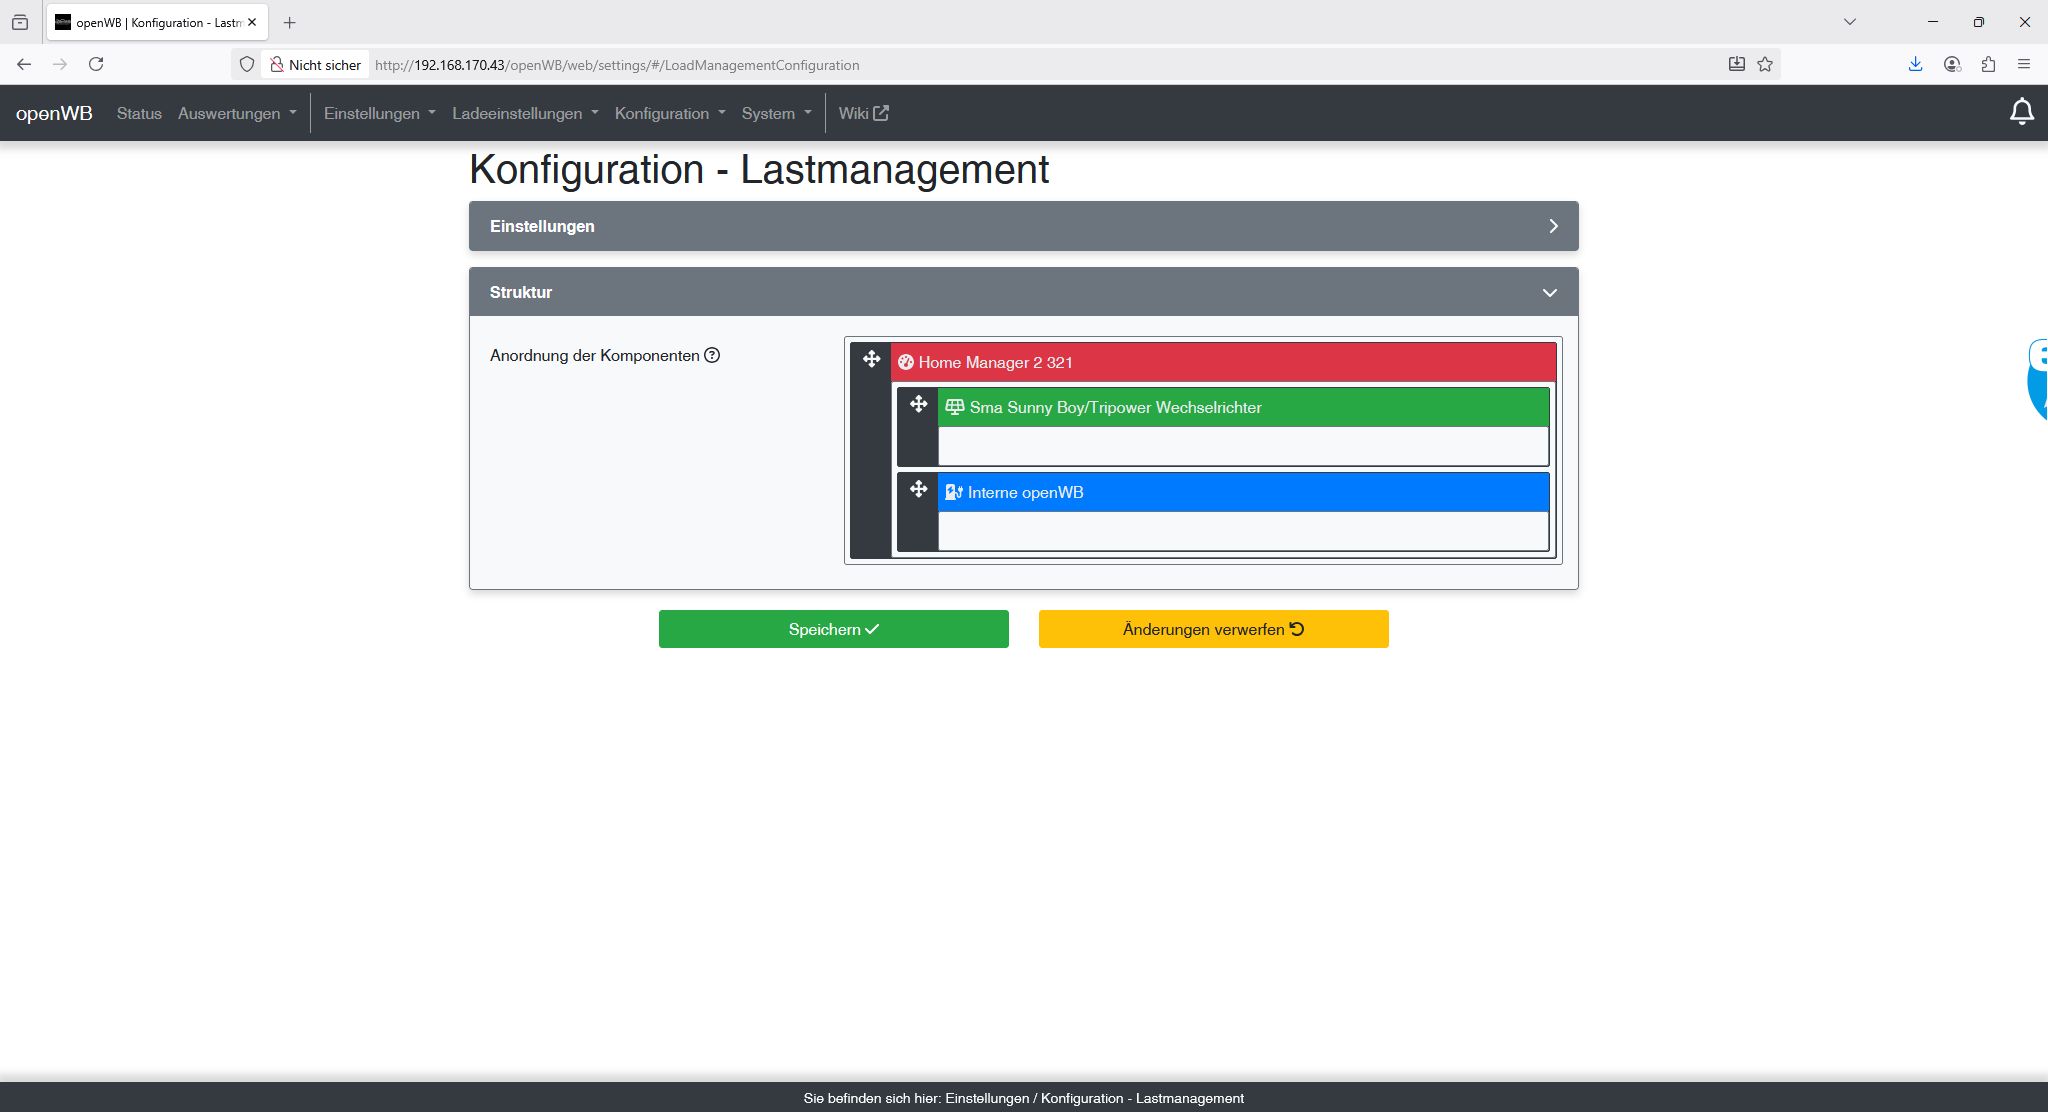Click the browser URL address field

pyautogui.click(x=1000, y=65)
